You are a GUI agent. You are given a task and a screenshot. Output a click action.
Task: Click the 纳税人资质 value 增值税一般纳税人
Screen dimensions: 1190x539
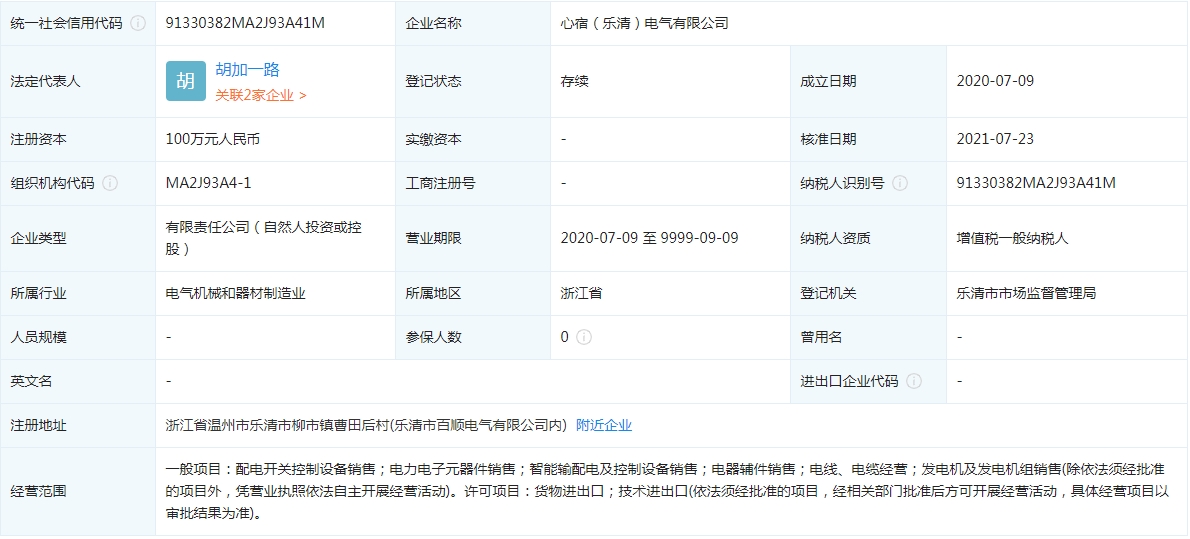coord(1012,238)
